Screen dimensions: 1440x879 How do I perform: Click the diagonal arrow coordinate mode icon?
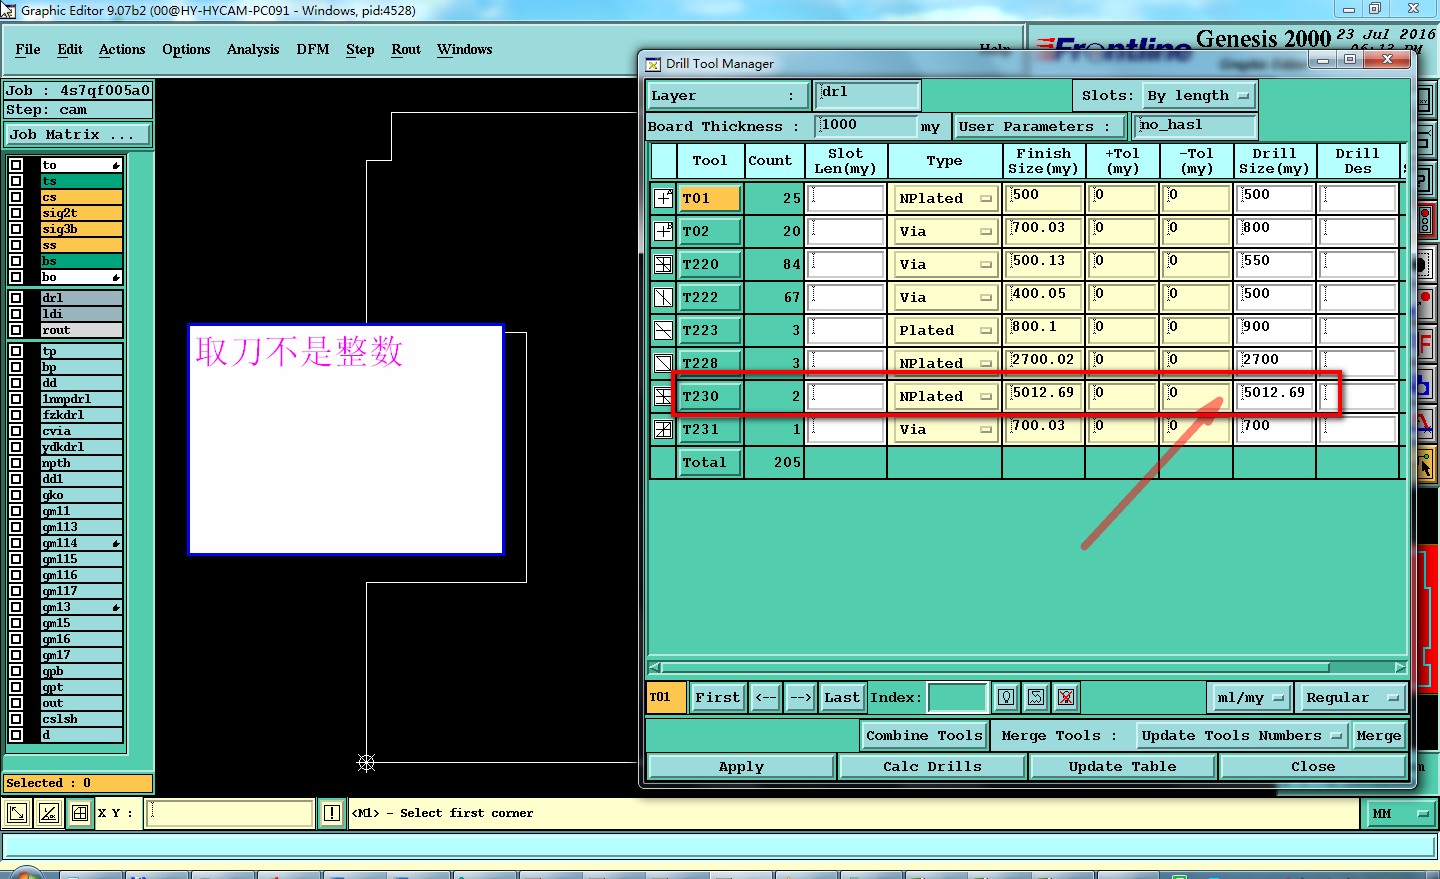click(x=17, y=813)
